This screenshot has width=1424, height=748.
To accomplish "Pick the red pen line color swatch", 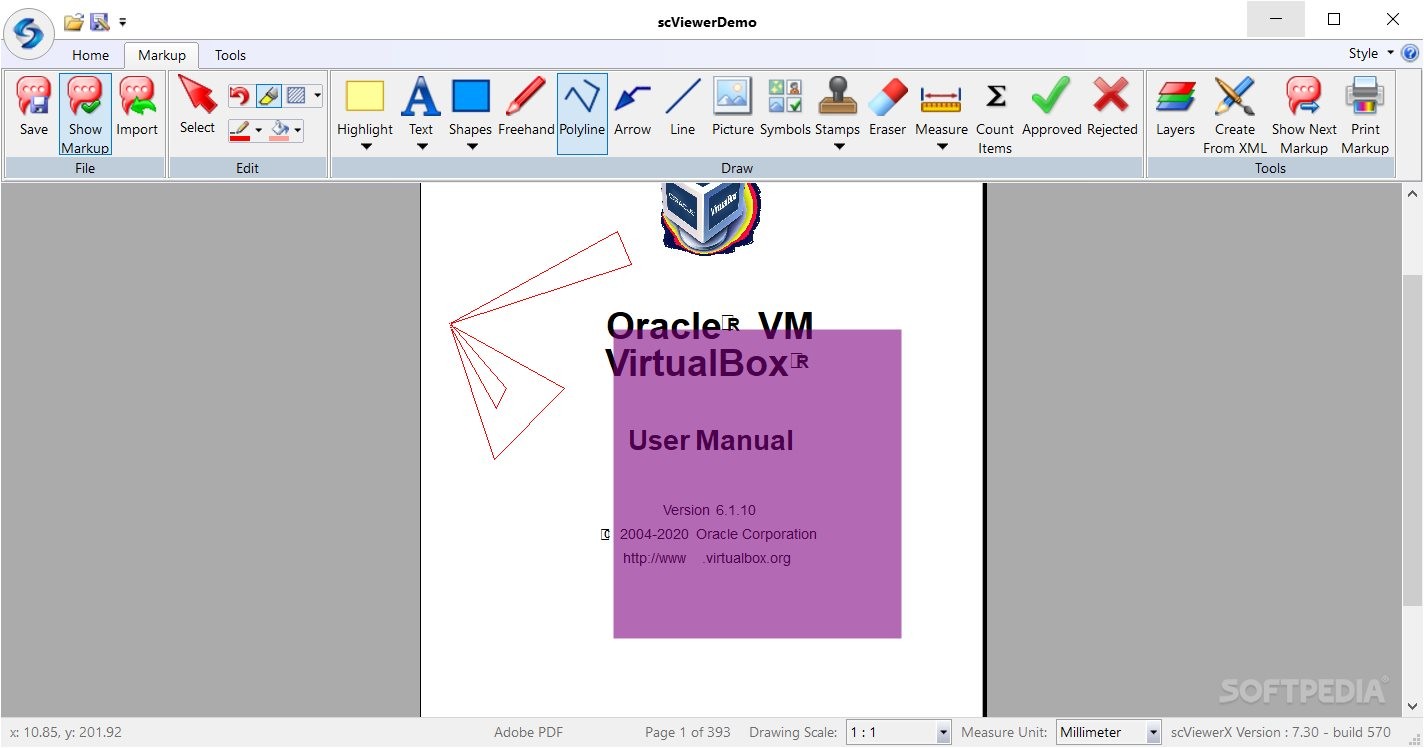I will click(x=240, y=130).
